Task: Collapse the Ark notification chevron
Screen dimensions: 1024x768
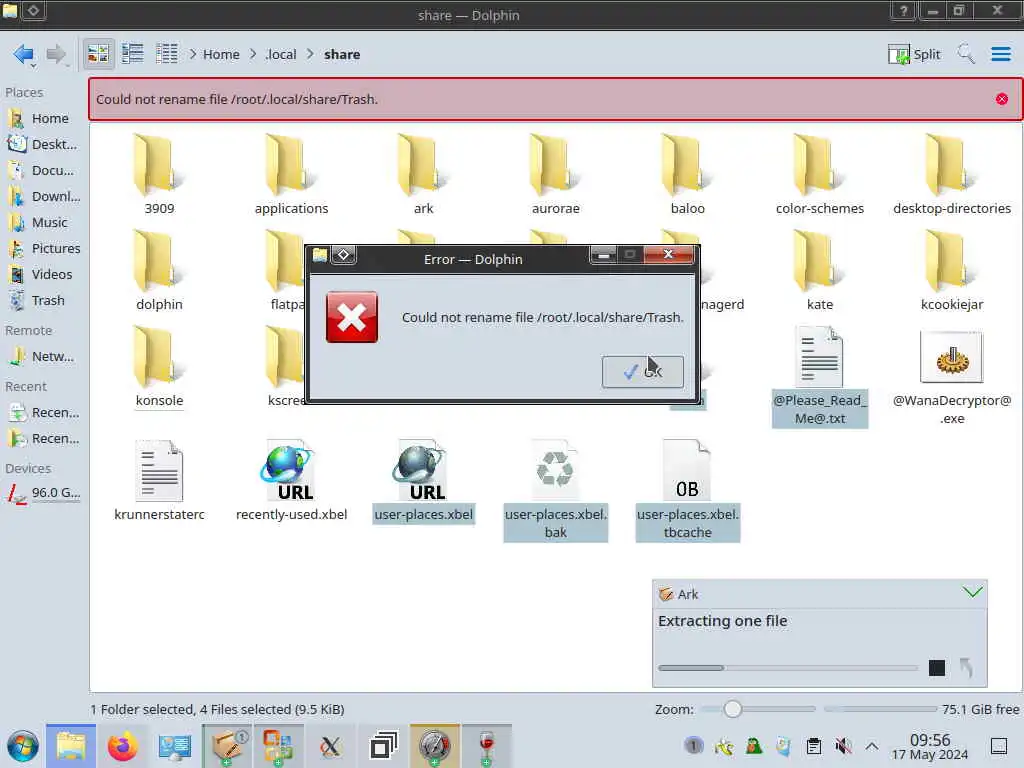Action: (972, 592)
